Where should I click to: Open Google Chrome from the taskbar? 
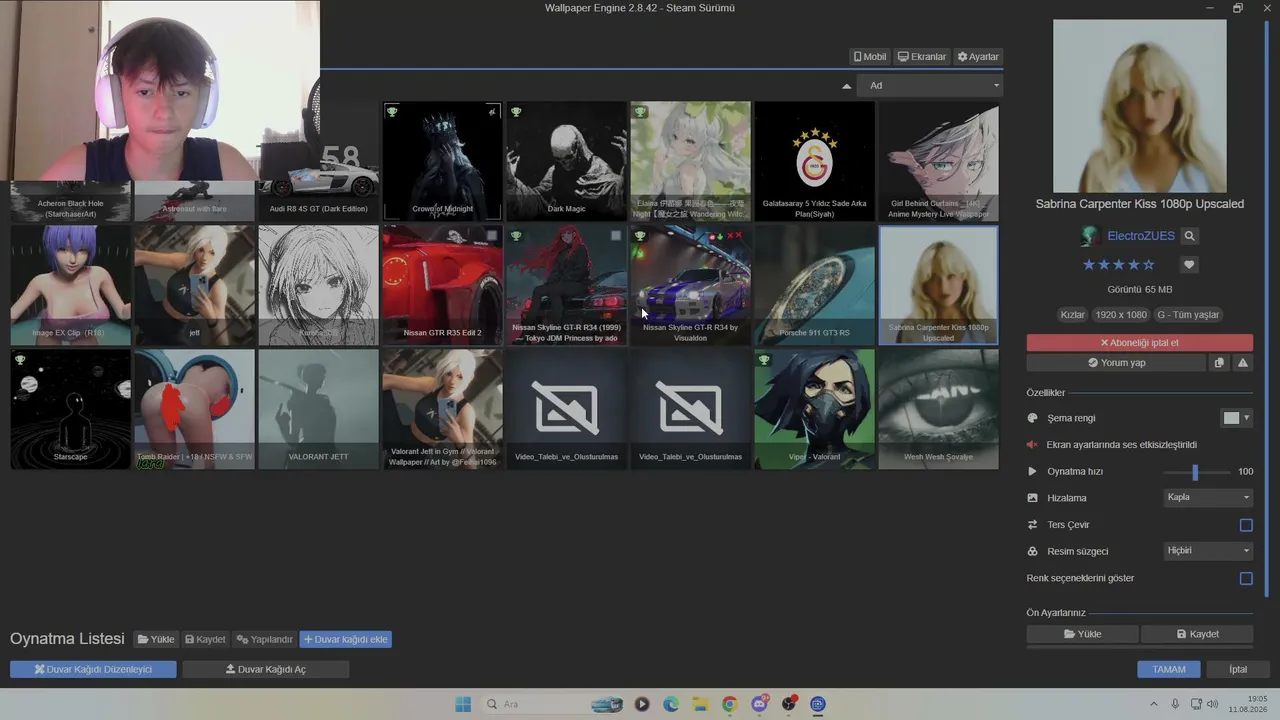(729, 704)
